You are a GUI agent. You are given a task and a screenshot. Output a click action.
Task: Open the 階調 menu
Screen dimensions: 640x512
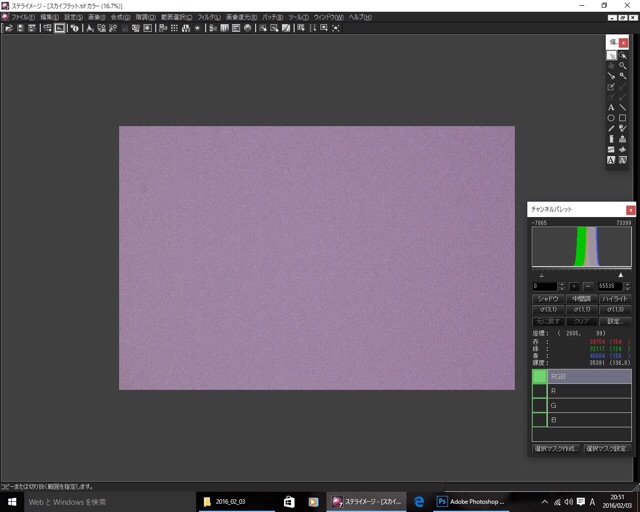[x=146, y=17]
